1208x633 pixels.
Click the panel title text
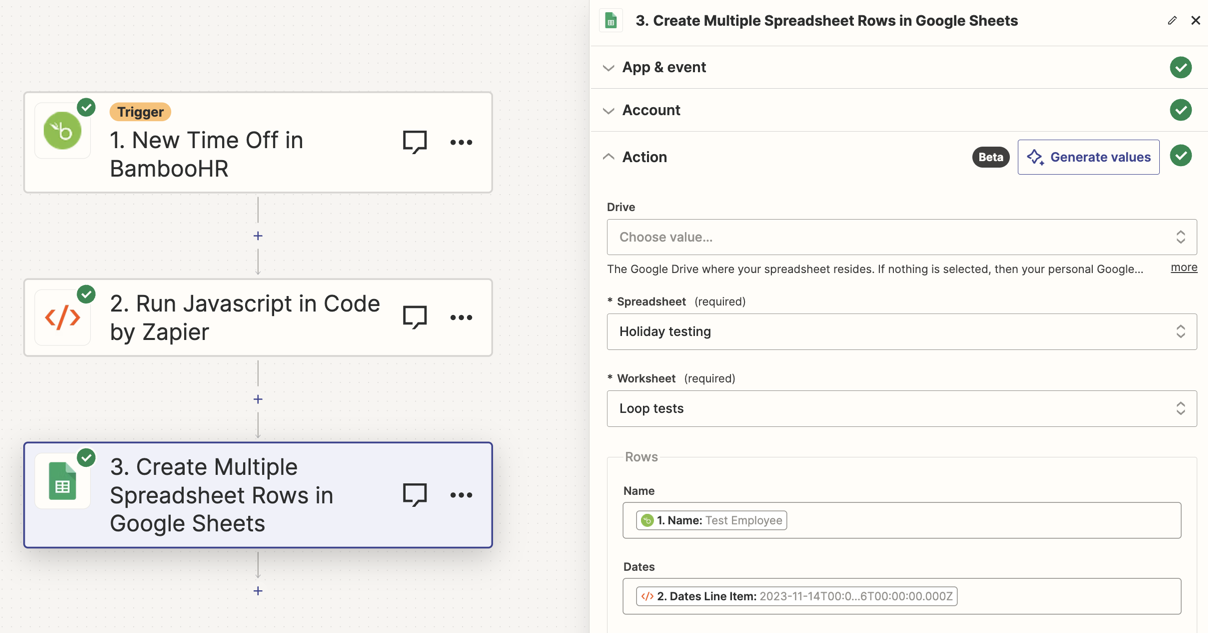tap(827, 20)
